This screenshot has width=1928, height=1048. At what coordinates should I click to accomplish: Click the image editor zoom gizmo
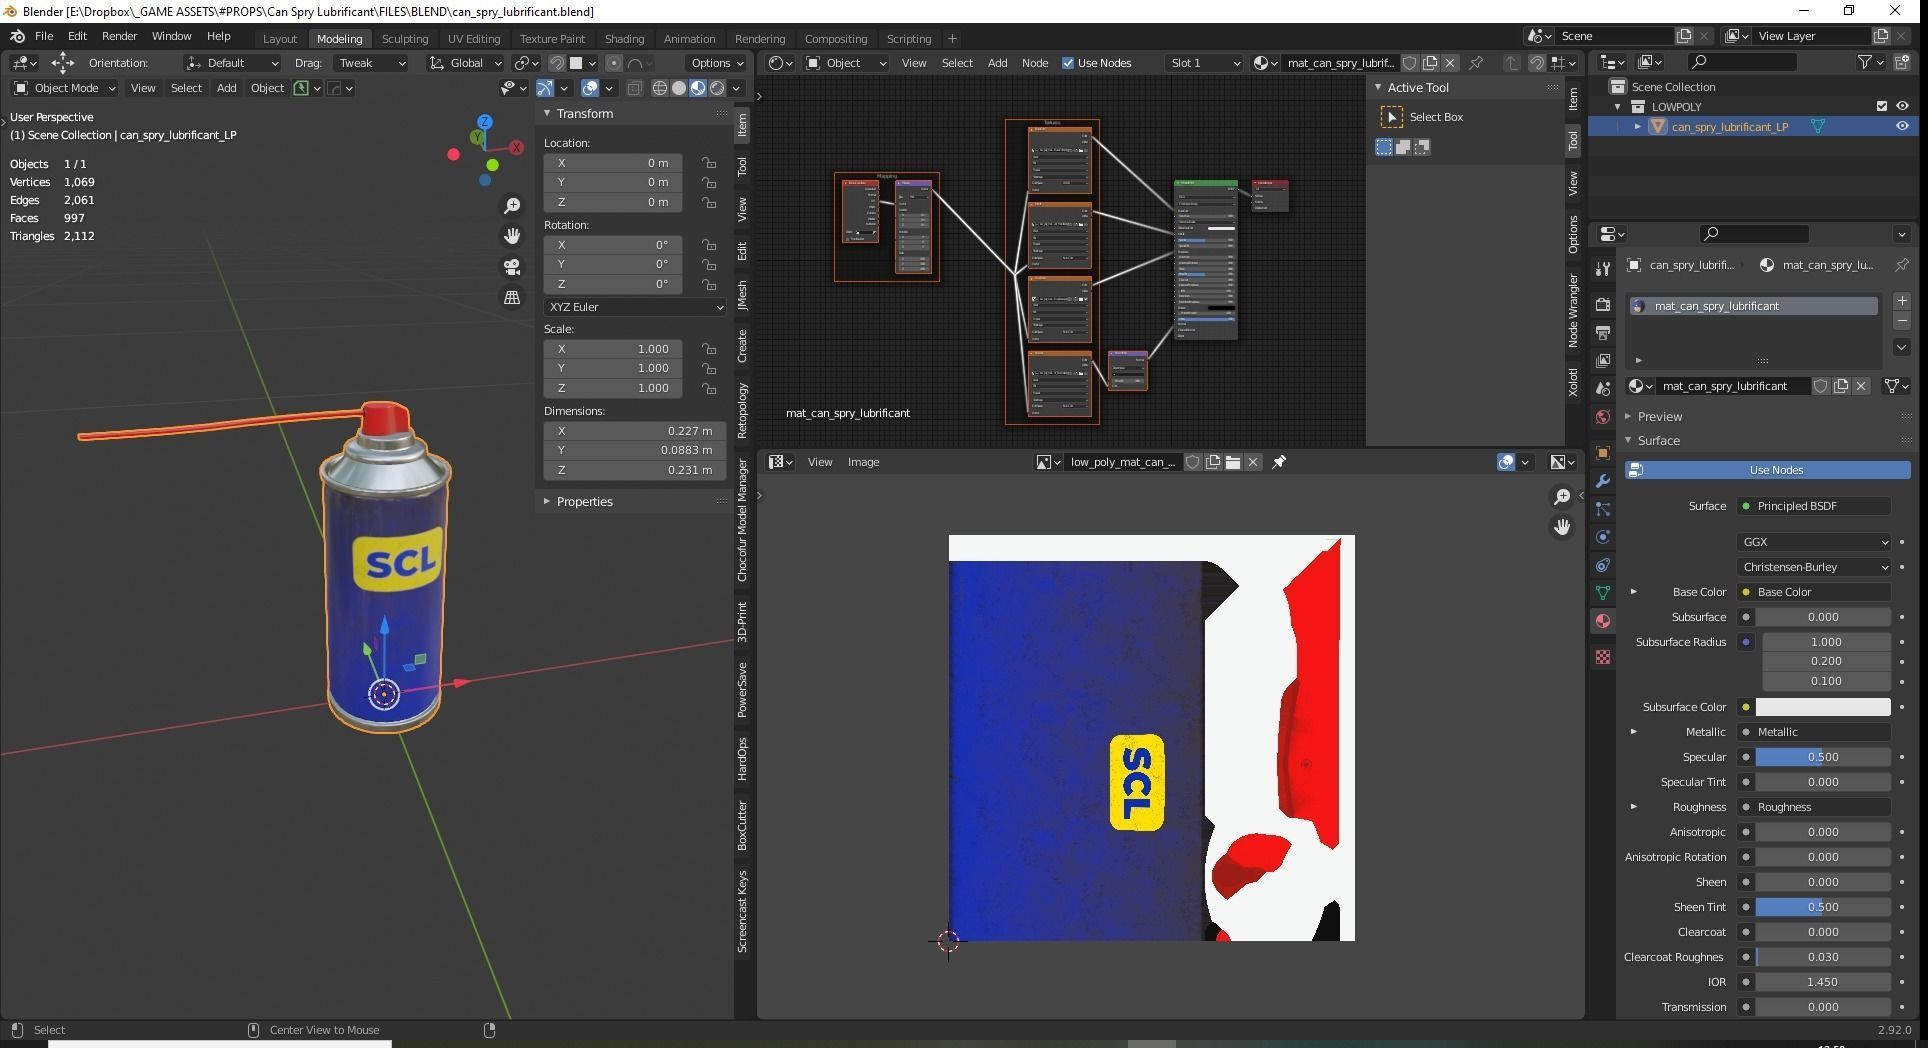point(1561,497)
